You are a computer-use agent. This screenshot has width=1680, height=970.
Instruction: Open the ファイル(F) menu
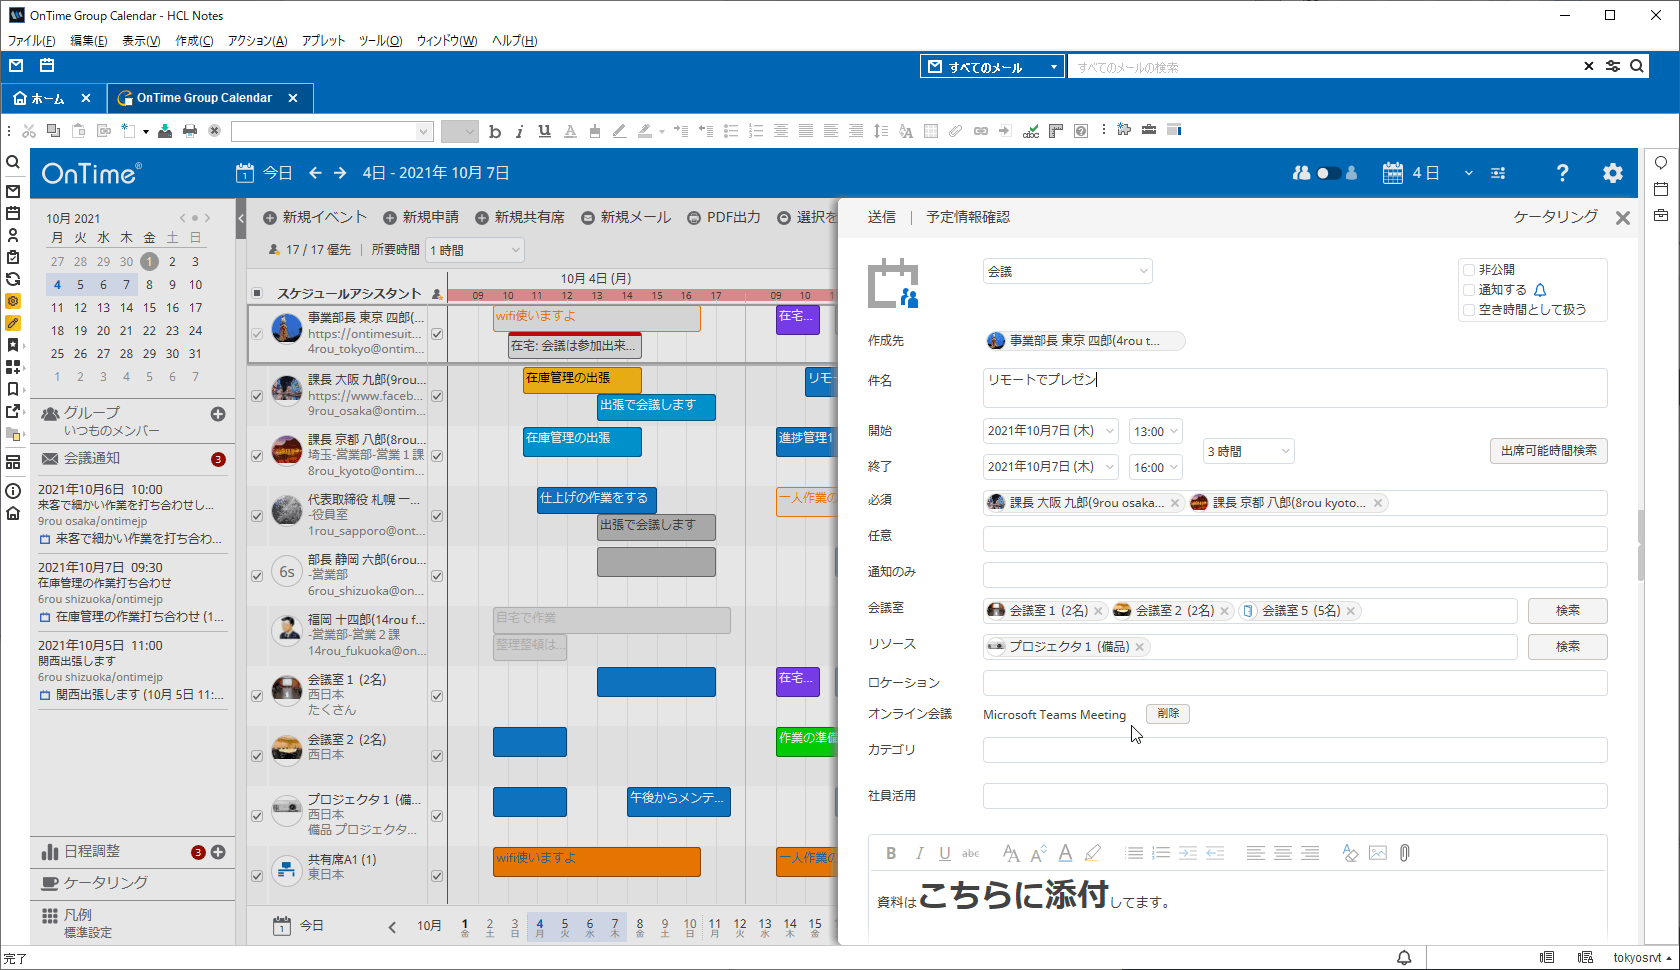[31, 40]
